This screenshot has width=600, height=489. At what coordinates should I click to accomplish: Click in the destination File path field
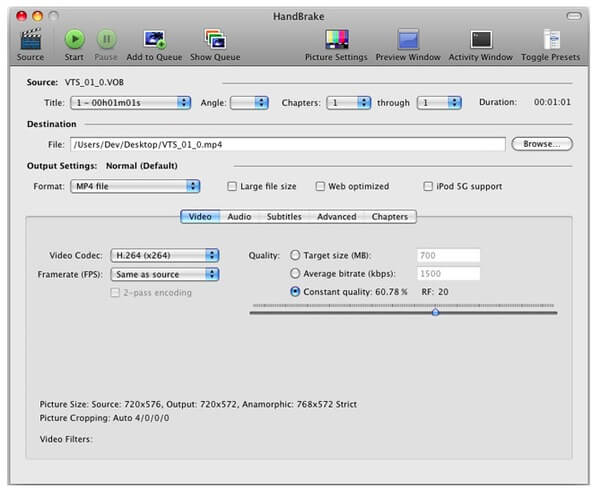point(288,144)
